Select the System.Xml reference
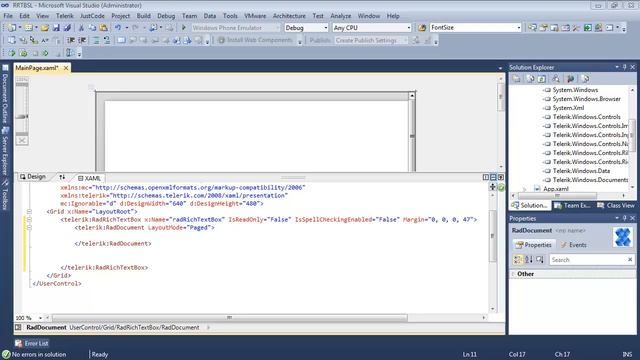This screenshot has width=640, height=360. 568,108
